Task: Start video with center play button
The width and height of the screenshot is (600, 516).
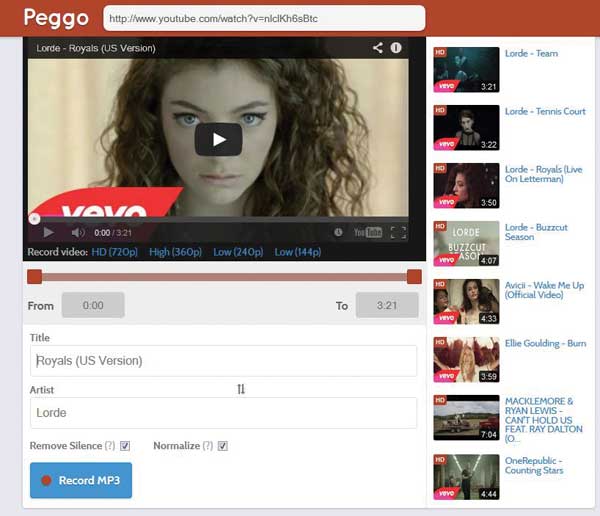Action: (x=218, y=140)
